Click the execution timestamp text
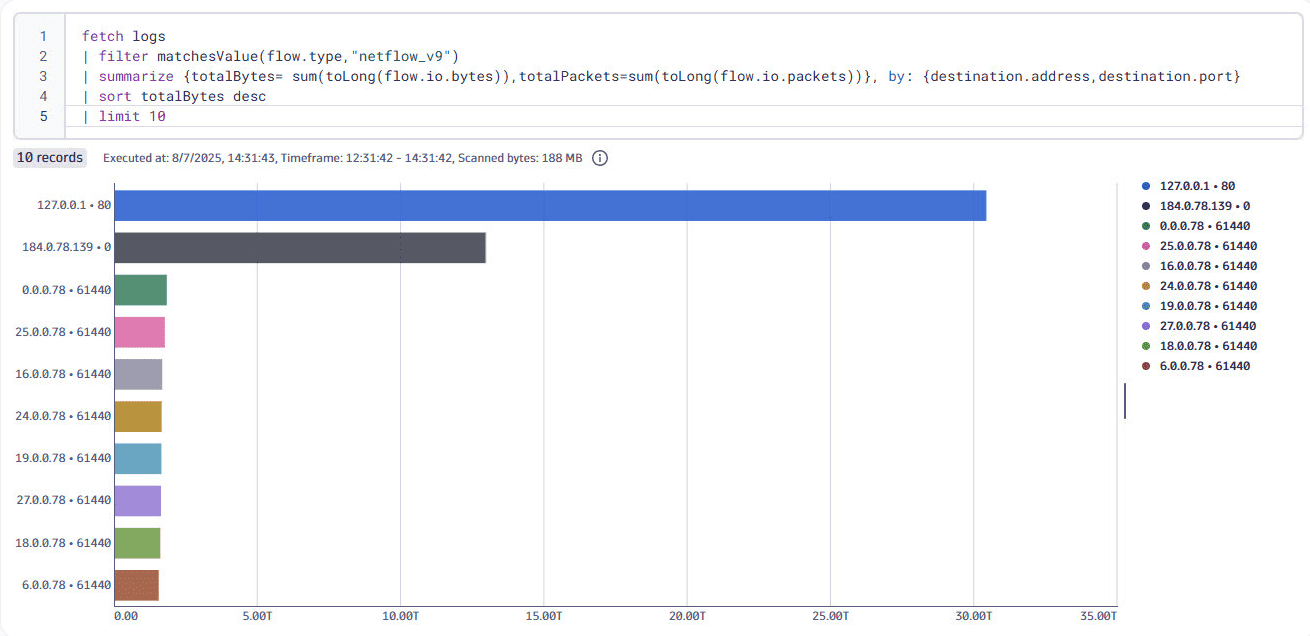The image size is (1310, 636). click(x=300, y=157)
